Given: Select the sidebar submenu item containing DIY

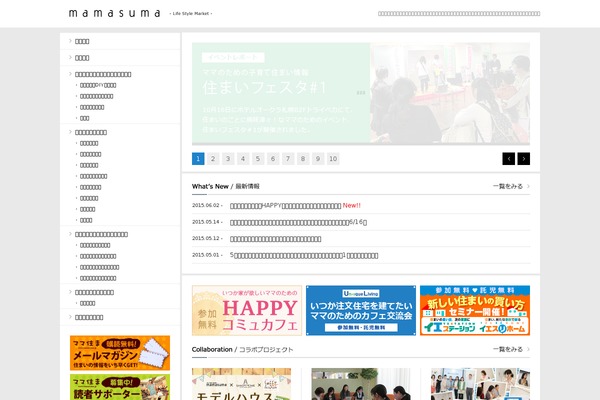Looking at the screenshot, I should [x=98, y=85].
